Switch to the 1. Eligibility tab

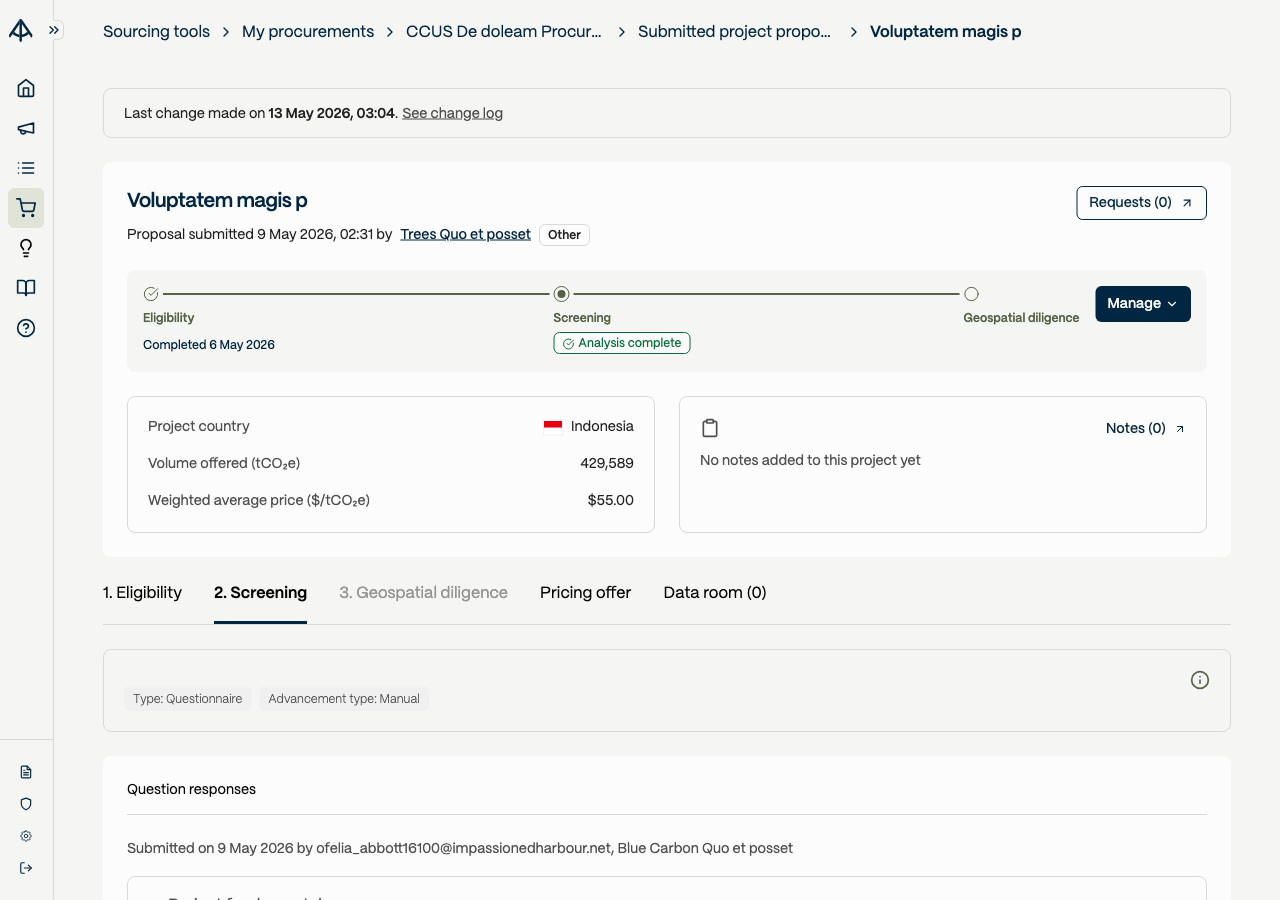coord(142,593)
